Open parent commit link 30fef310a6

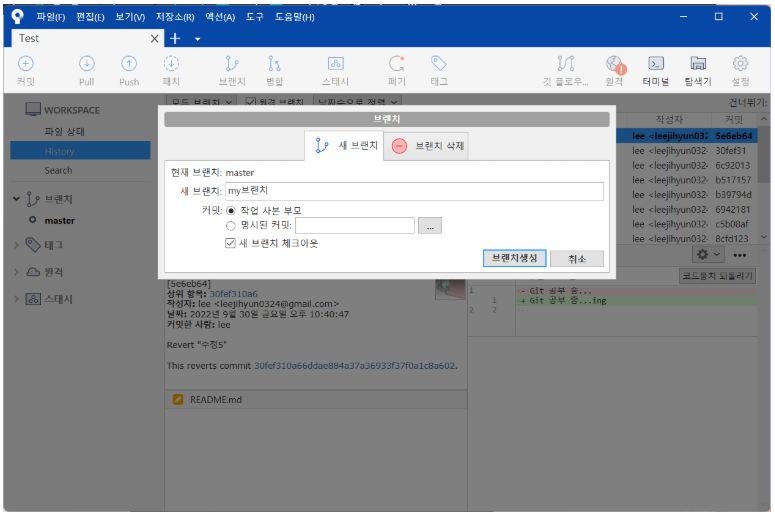pos(233,294)
